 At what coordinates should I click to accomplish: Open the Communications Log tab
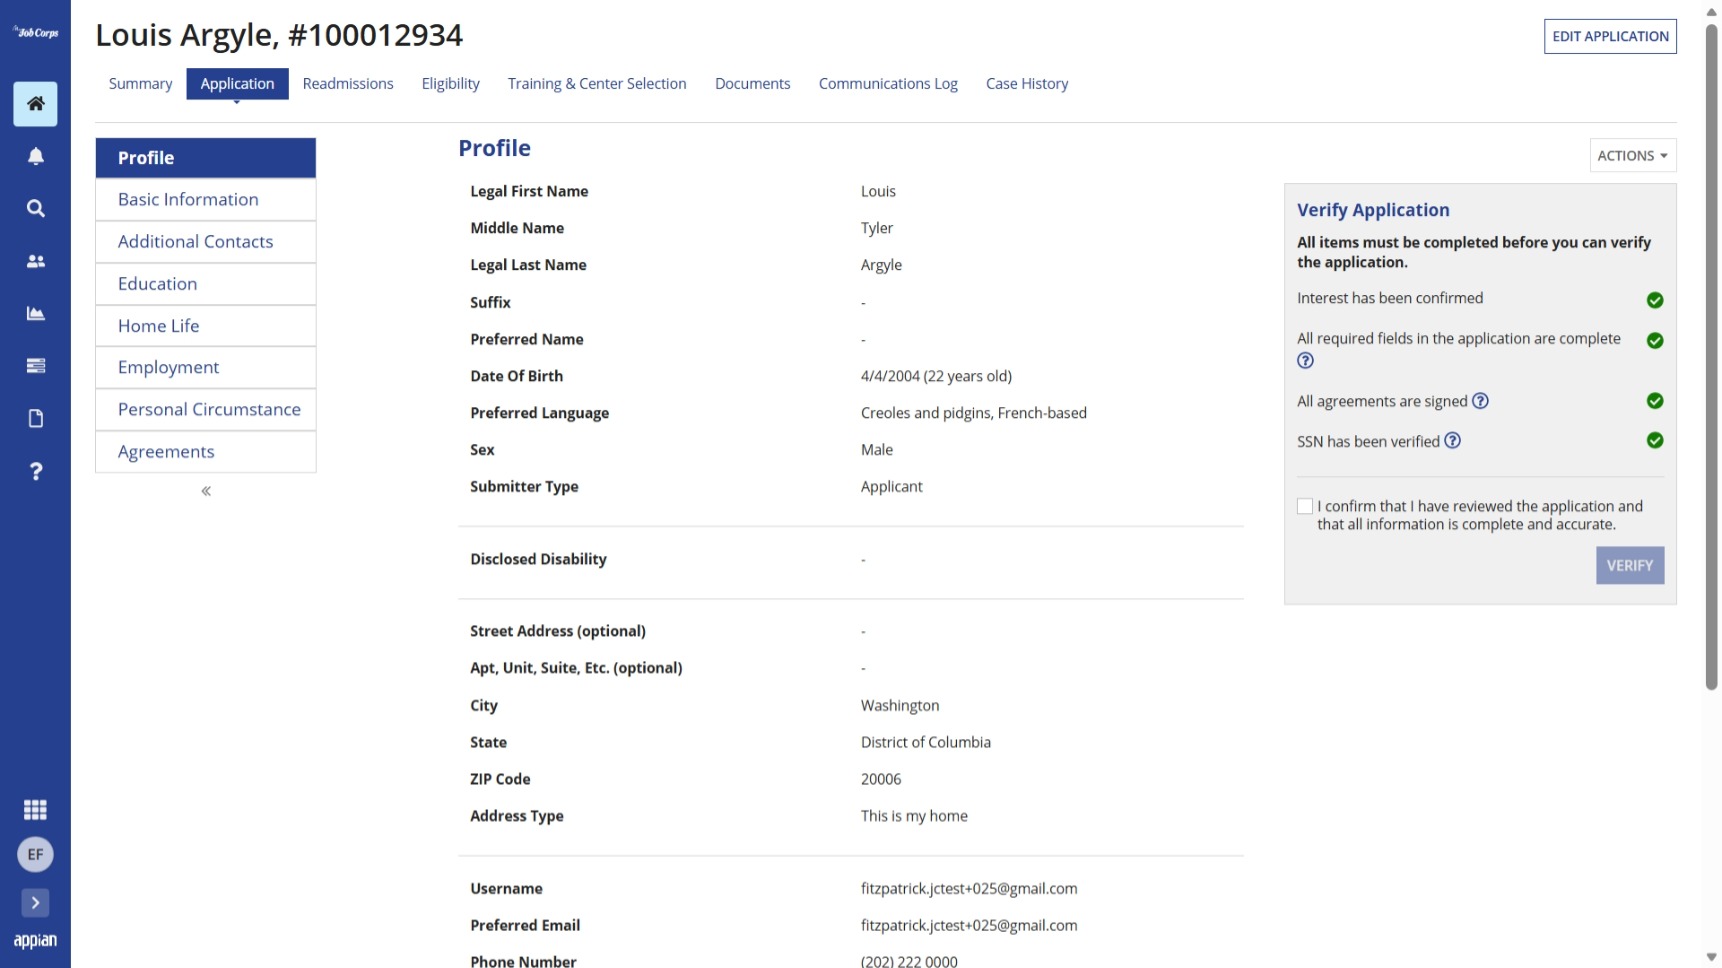click(888, 84)
